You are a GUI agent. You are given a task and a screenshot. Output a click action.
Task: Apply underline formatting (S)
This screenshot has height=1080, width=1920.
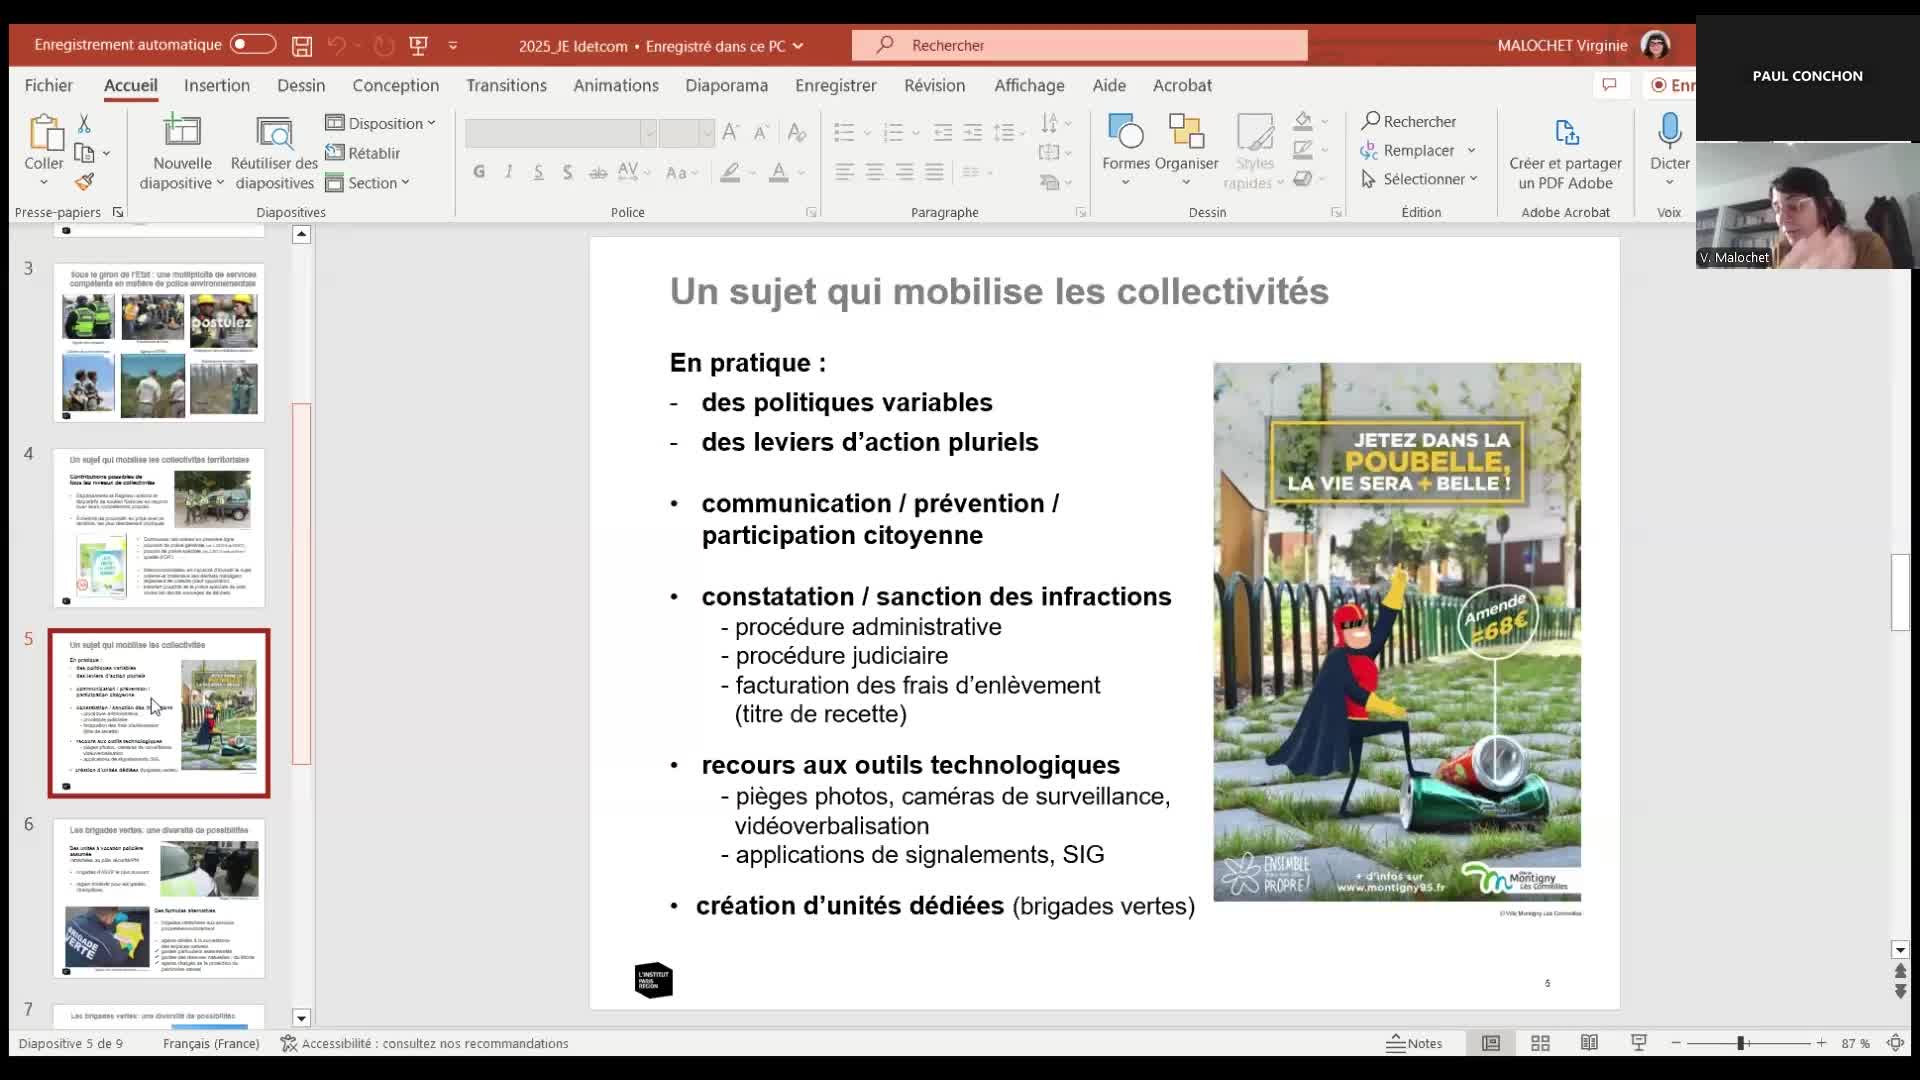point(538,172)
